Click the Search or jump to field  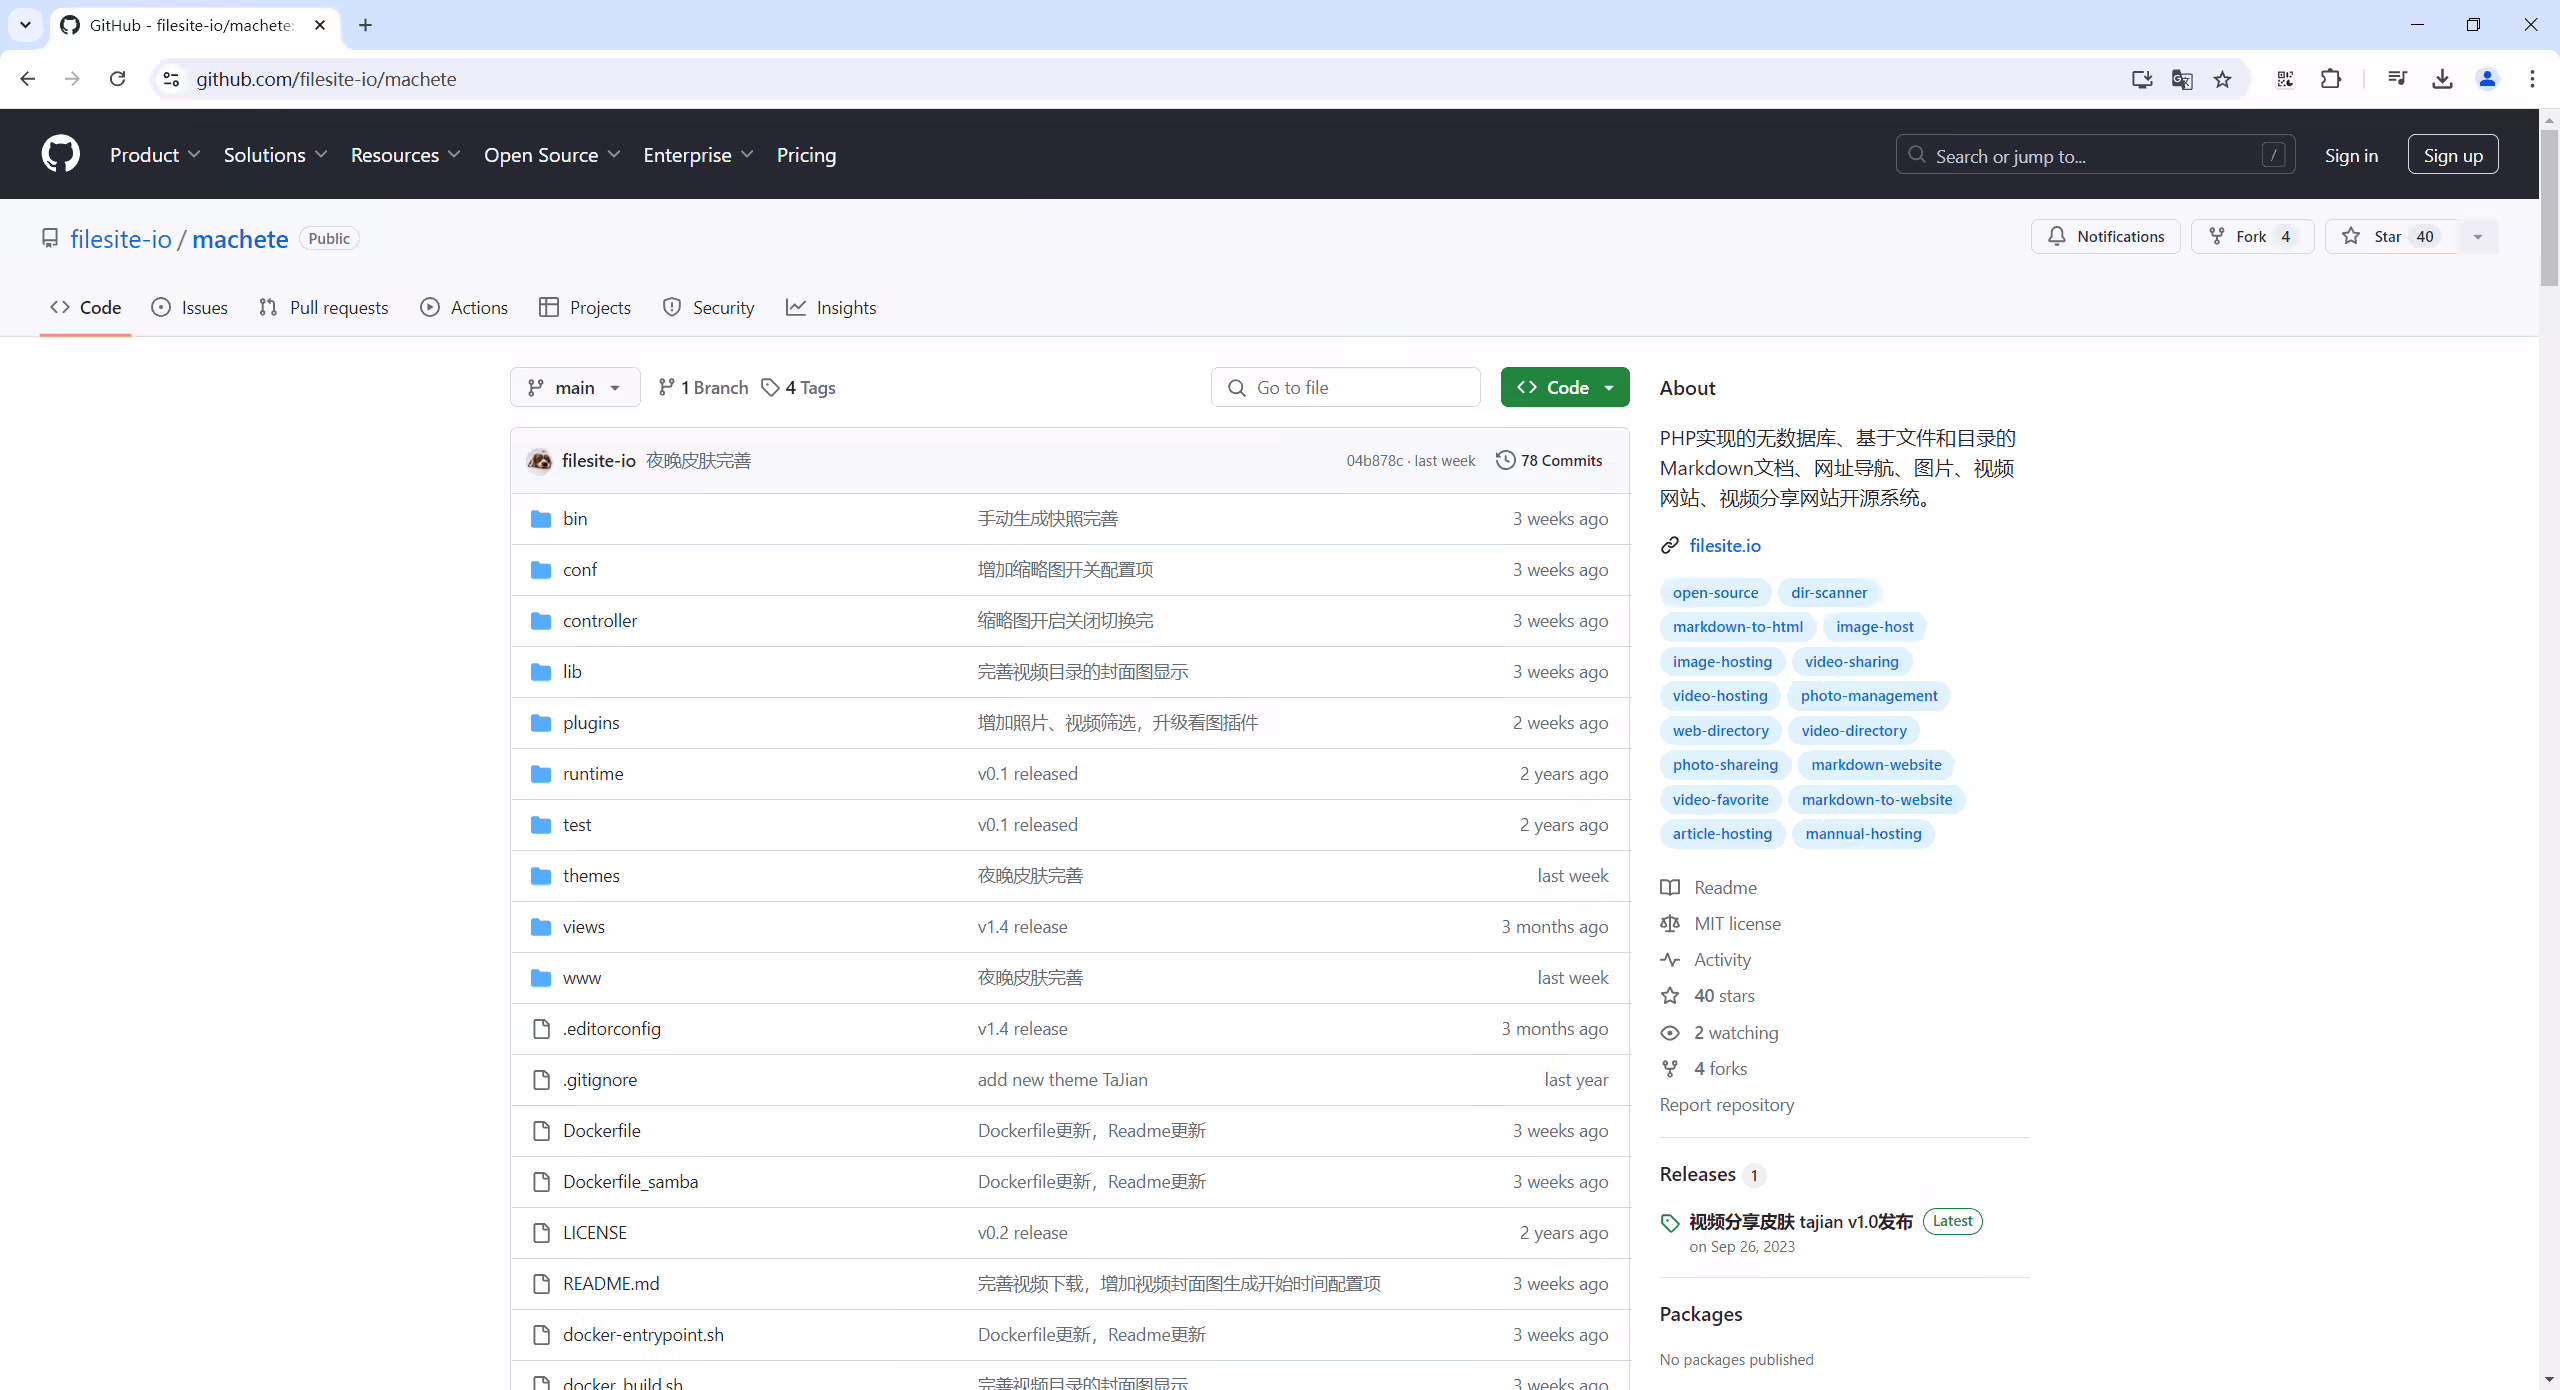click(2095, 155)
